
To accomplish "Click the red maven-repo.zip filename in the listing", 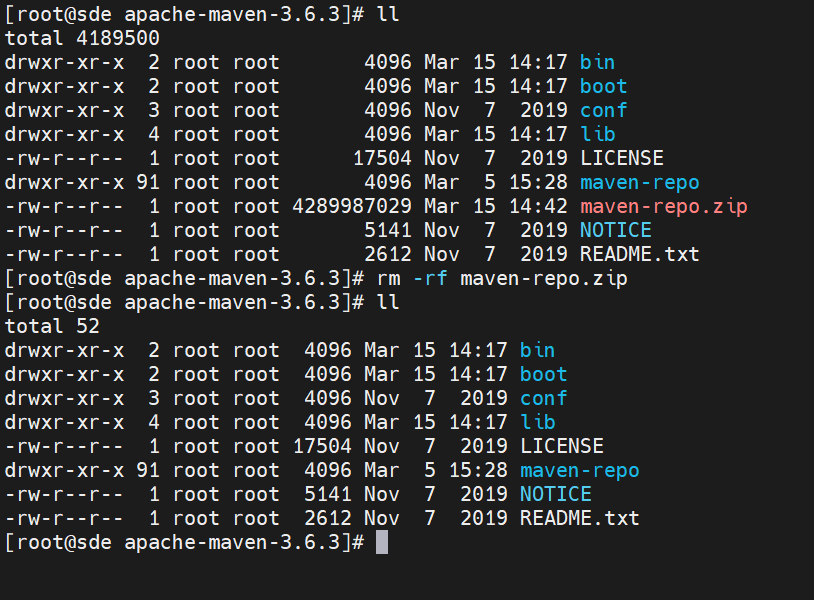I will point(663,206).
